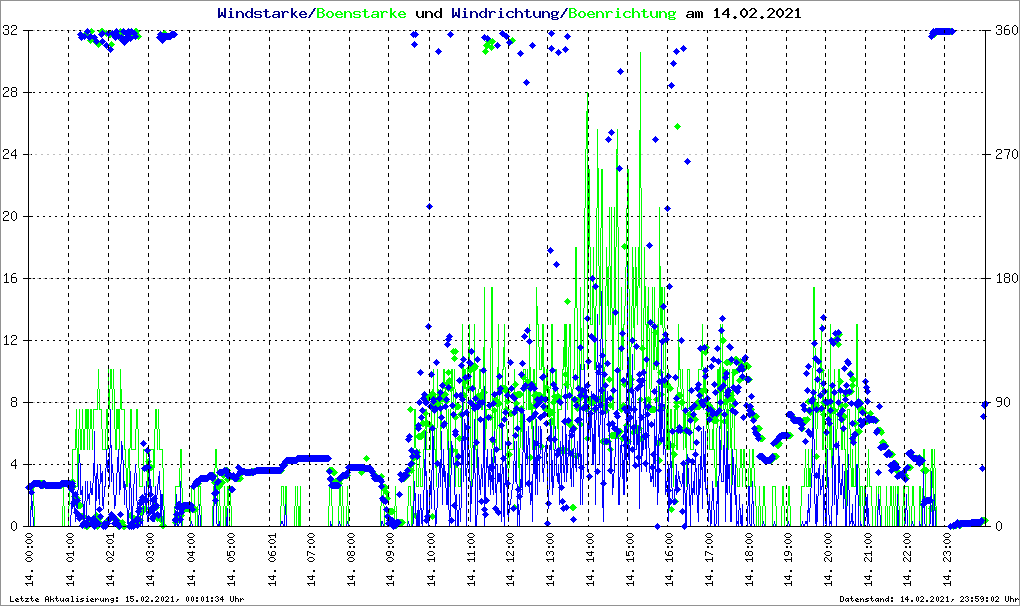Image resolution: width=1020 pixels, height=606 pixels.
Task: Click time label '14. 21:00'
Action: pyautogui.click(x=868, y=559)
